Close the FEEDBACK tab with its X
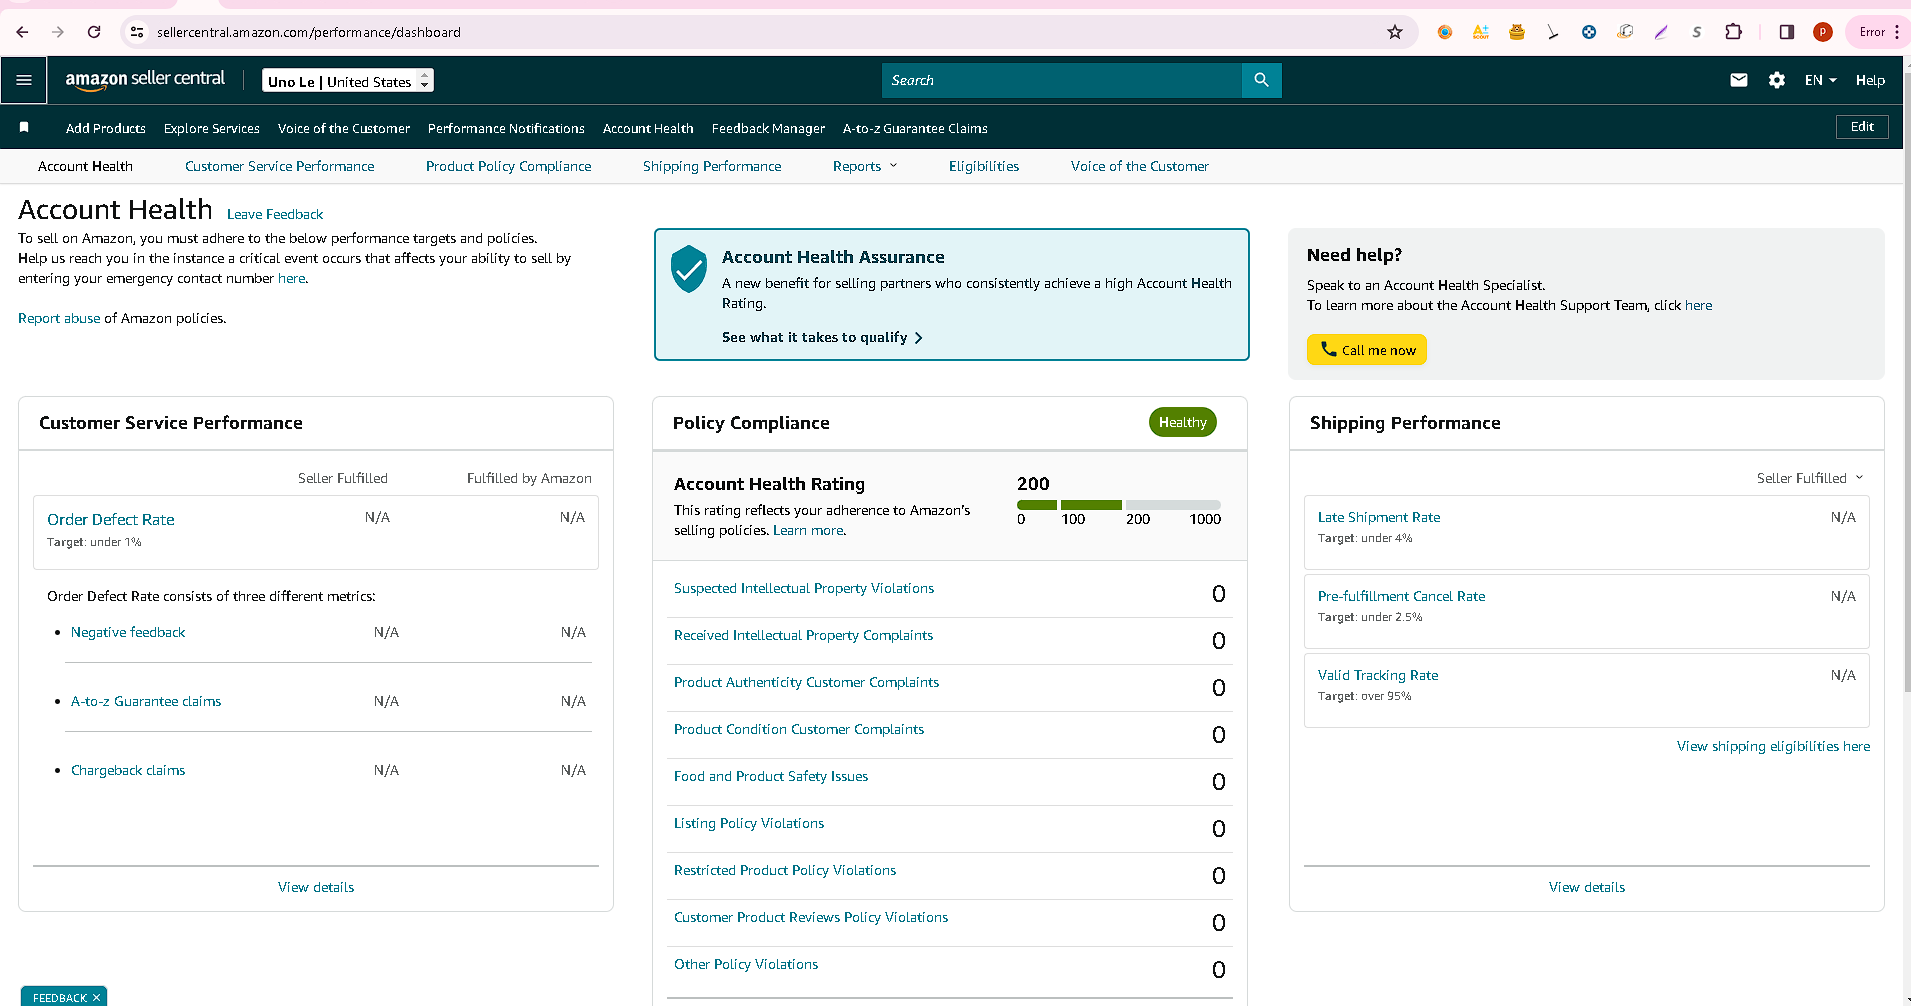 tap(96, 997)
